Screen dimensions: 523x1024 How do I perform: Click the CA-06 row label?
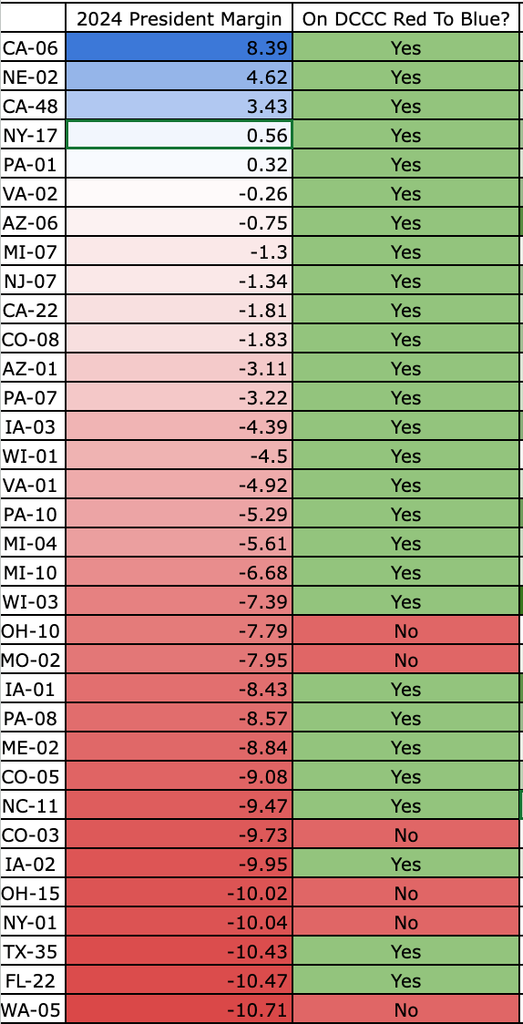tap(33, 48)
